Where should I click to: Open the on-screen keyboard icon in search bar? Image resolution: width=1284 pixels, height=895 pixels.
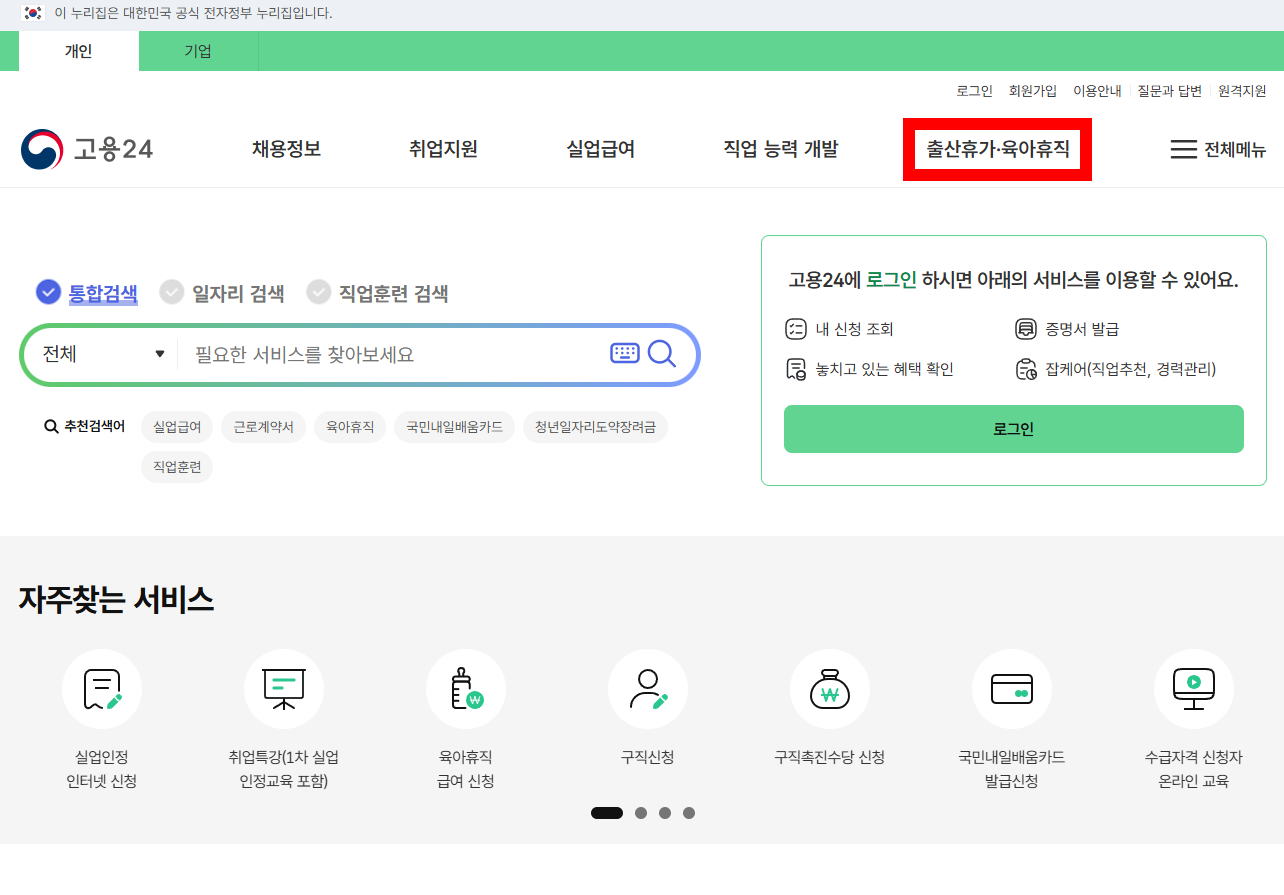[624, 355]
